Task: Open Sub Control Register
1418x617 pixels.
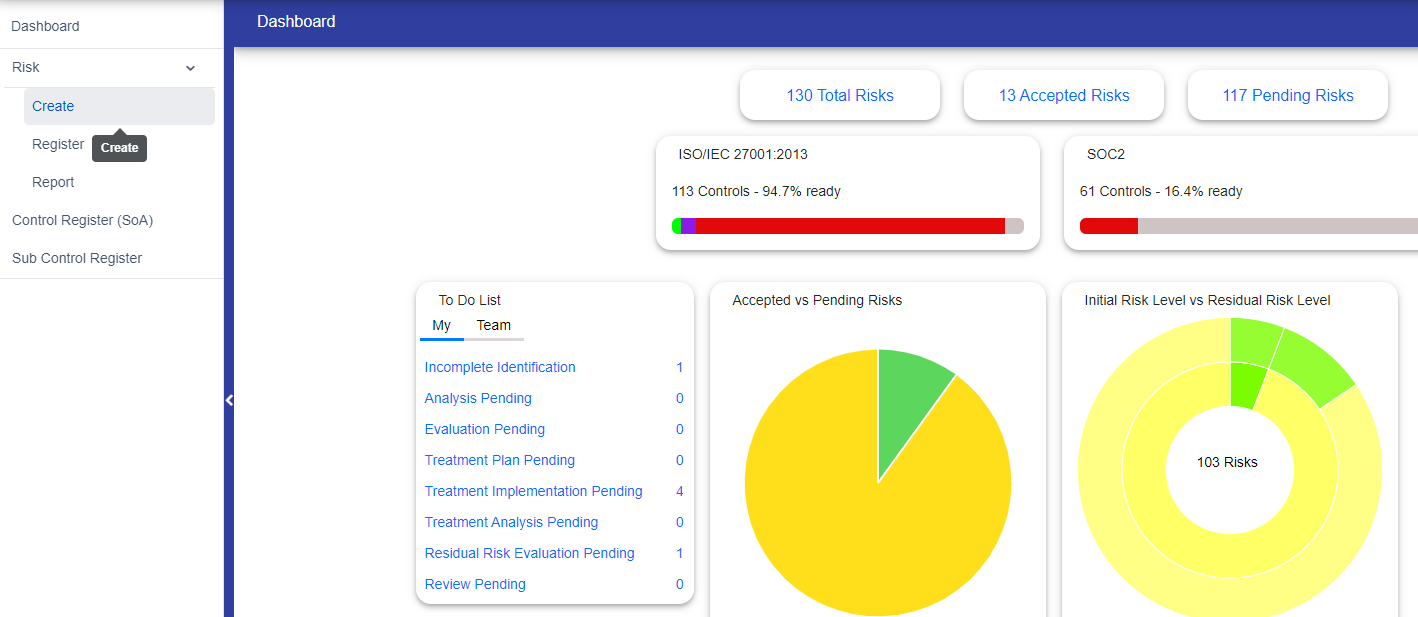Action: point(77,258)
